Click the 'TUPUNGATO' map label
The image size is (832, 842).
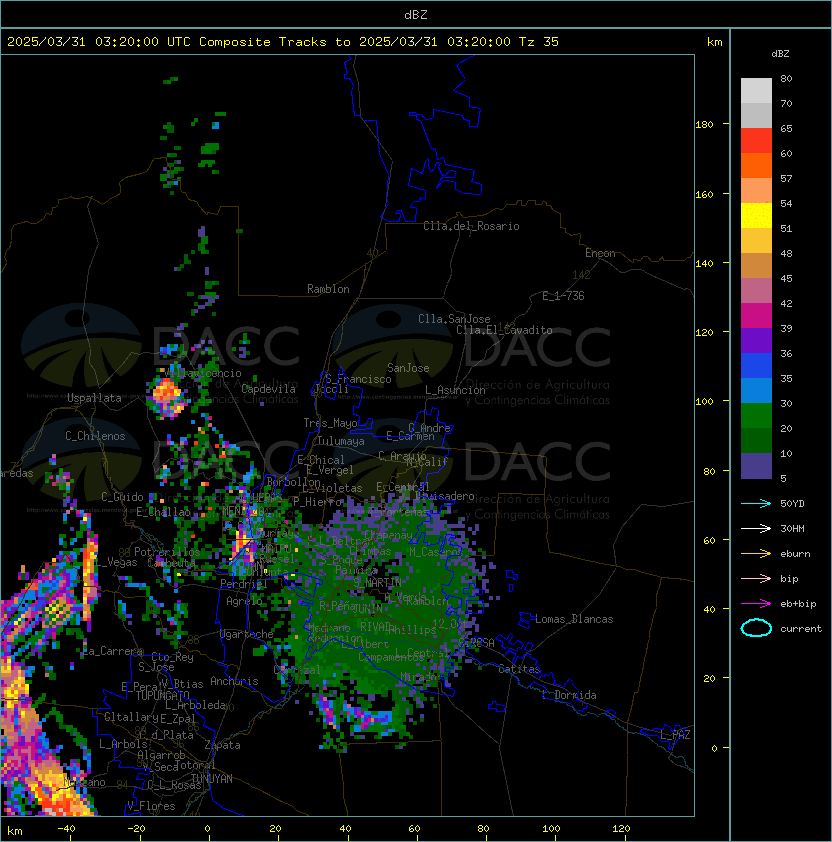[x=162, y=695]
